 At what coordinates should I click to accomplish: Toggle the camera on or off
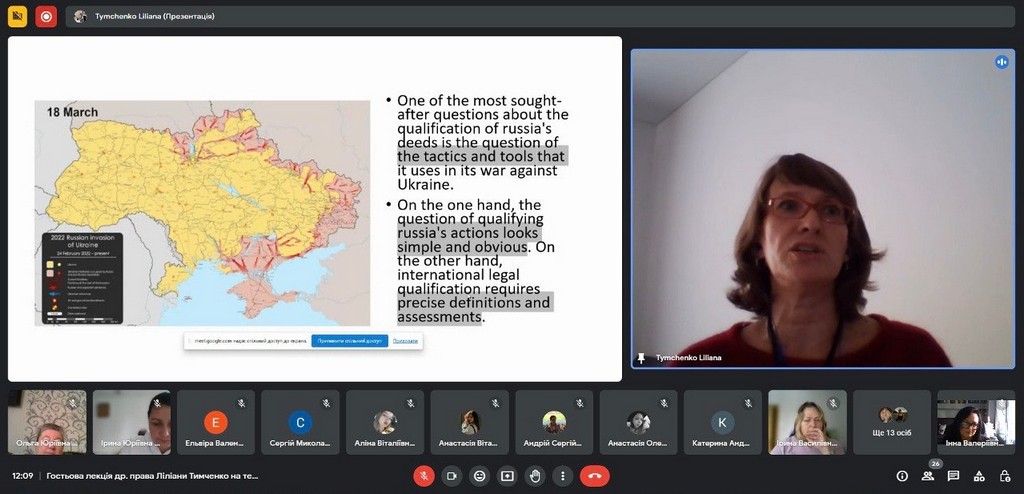452,476
